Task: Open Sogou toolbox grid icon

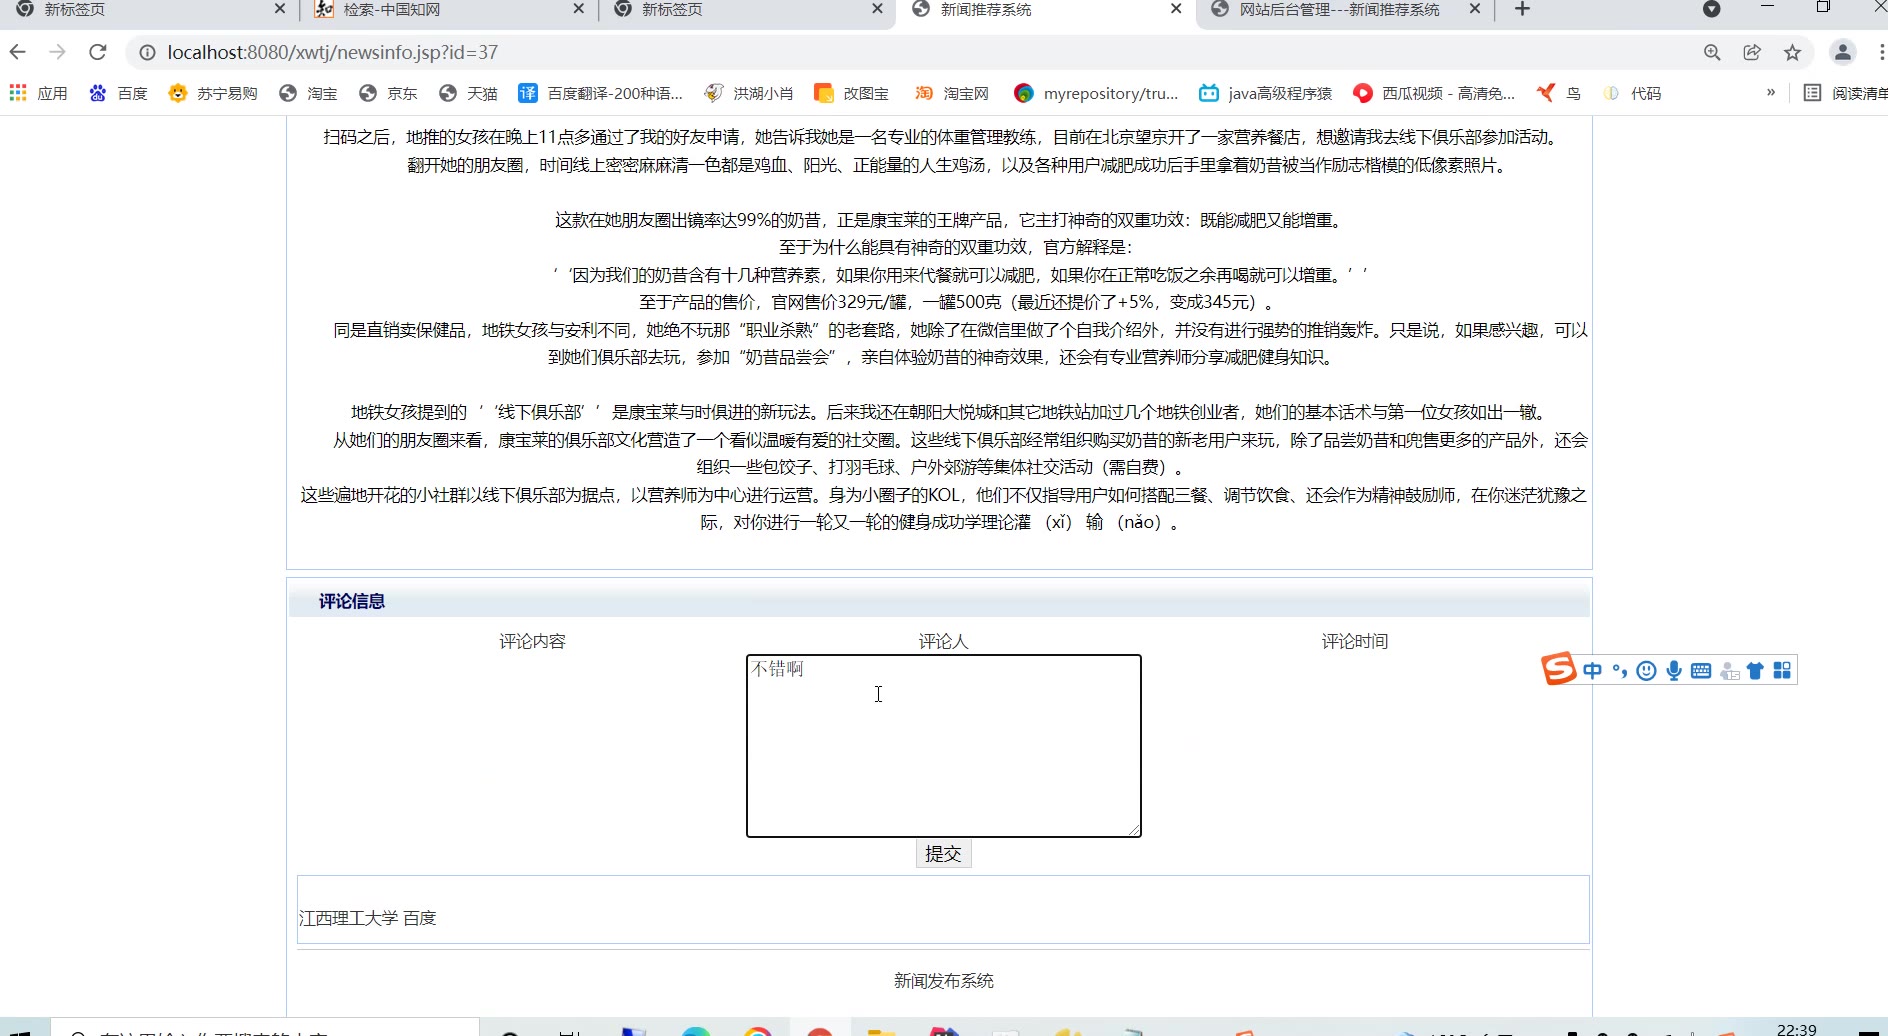Action: point(1782,671)
